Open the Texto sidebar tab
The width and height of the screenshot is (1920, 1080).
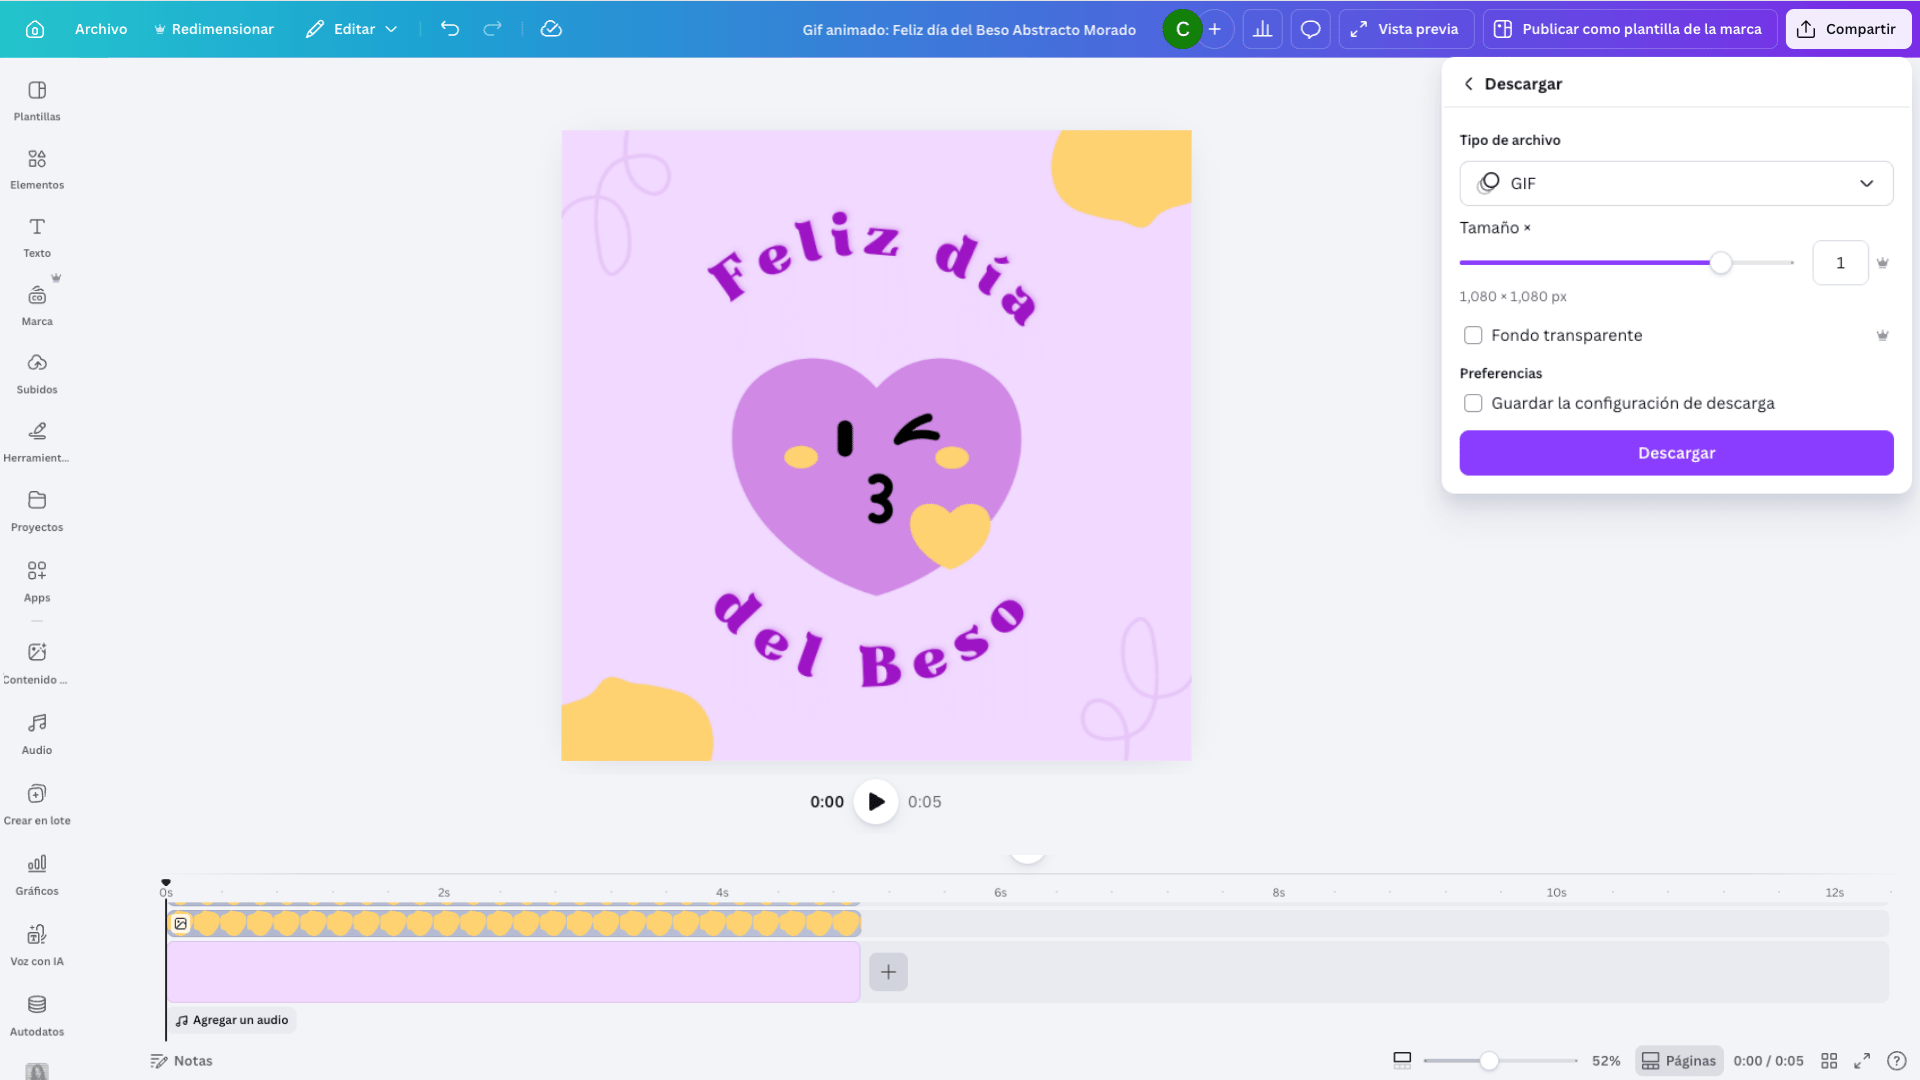[x=37, y=237]
